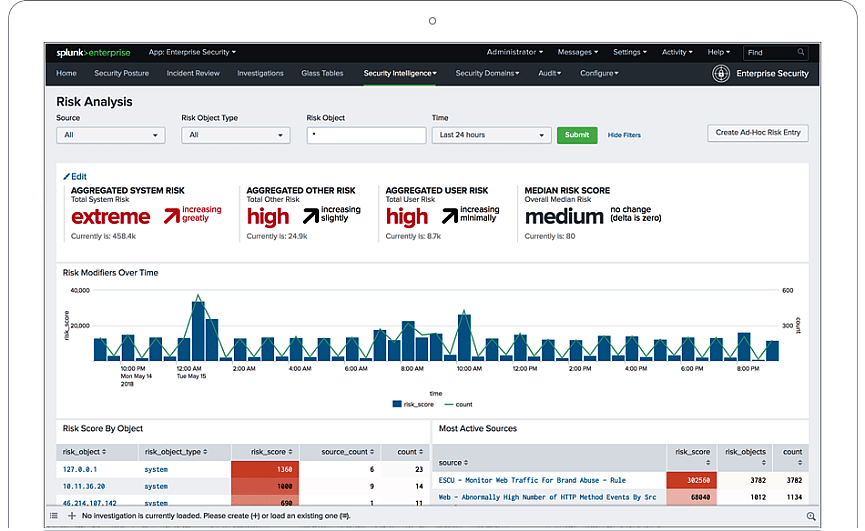Screen dimensions: 865x531
Task: Click the search magnifier in Find box
Action: [800, 52]
